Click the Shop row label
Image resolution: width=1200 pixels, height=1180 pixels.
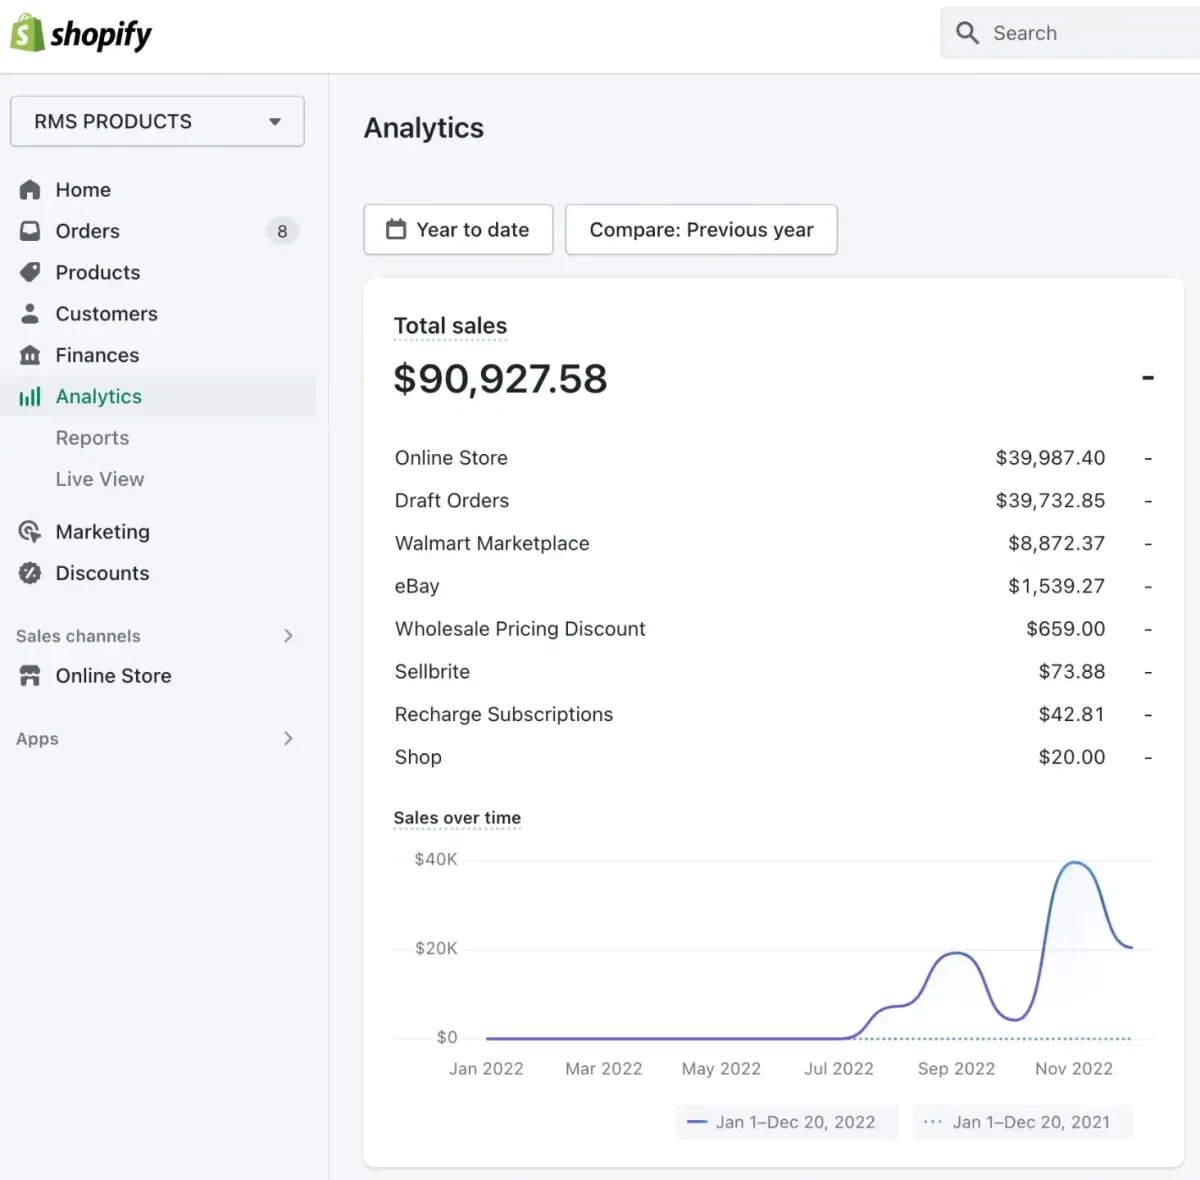pyautogui.click(x=418, y=758)
